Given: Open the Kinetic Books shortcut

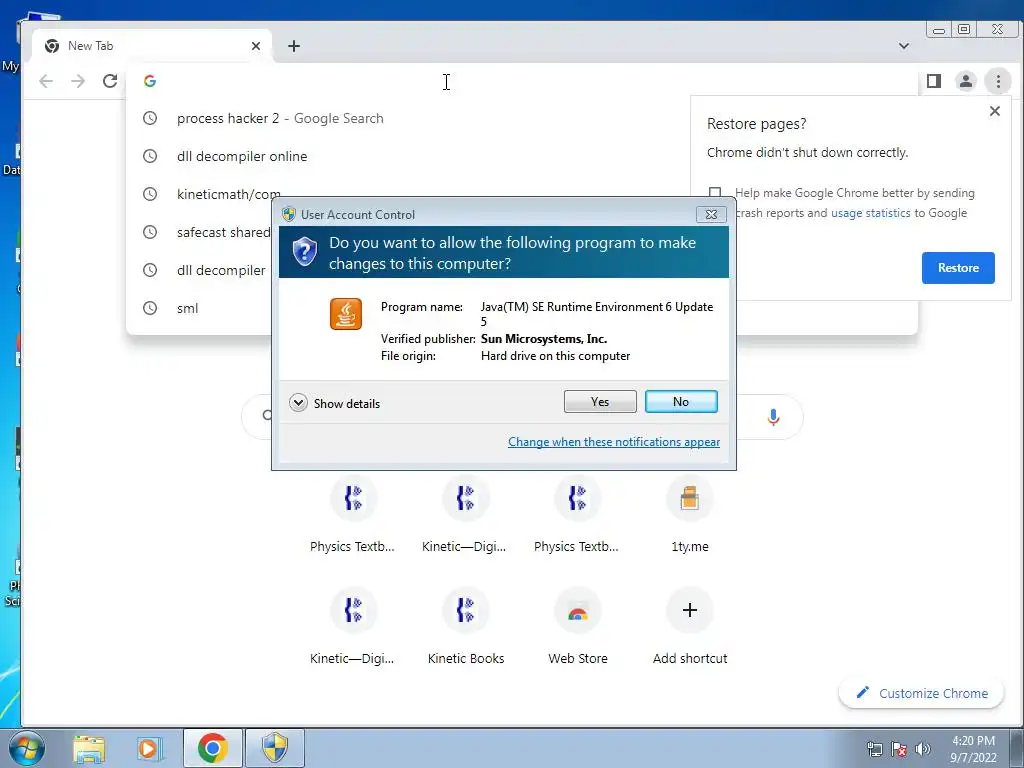Looking at the screenshot, I should click(466, 627).
